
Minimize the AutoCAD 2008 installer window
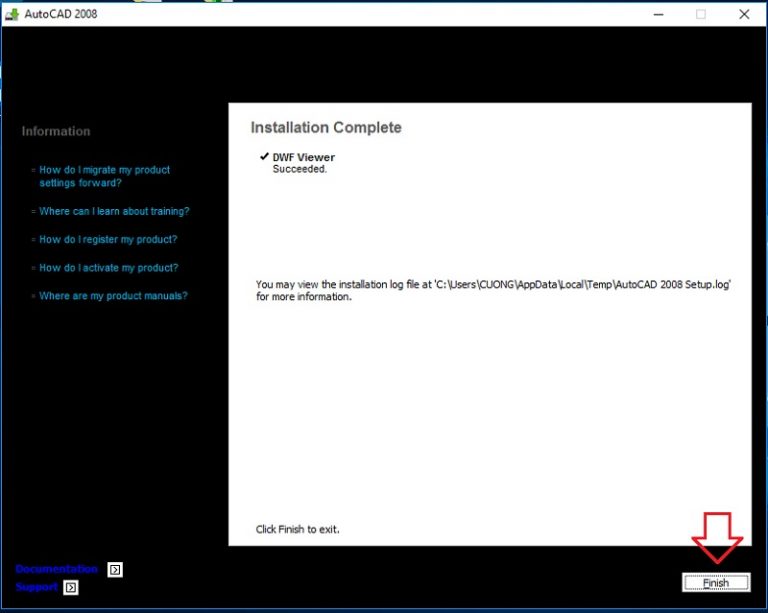pyautogui.click(x=657, y=14)
